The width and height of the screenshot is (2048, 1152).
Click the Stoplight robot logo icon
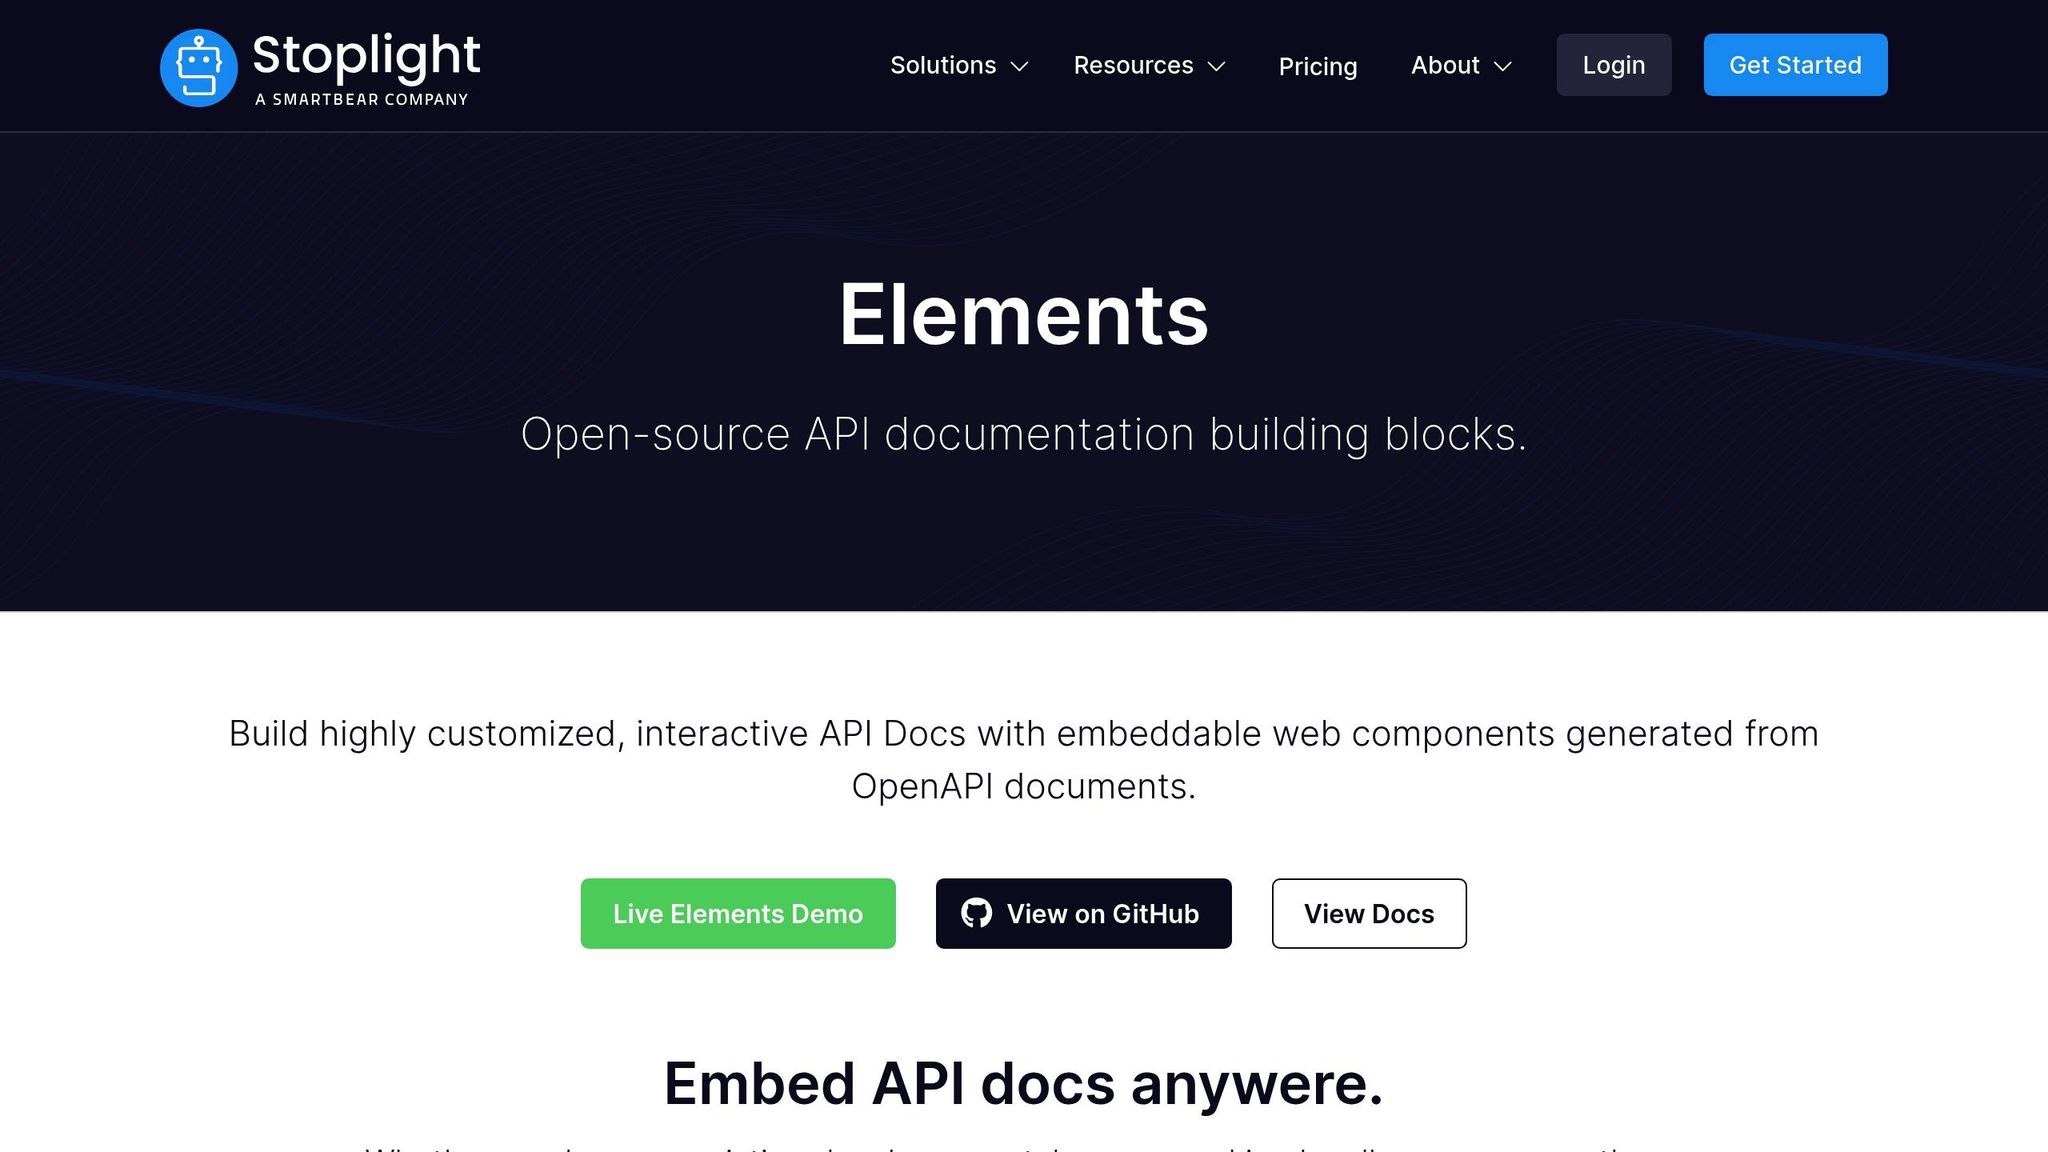pyautogui.click(x=199, y=67)
